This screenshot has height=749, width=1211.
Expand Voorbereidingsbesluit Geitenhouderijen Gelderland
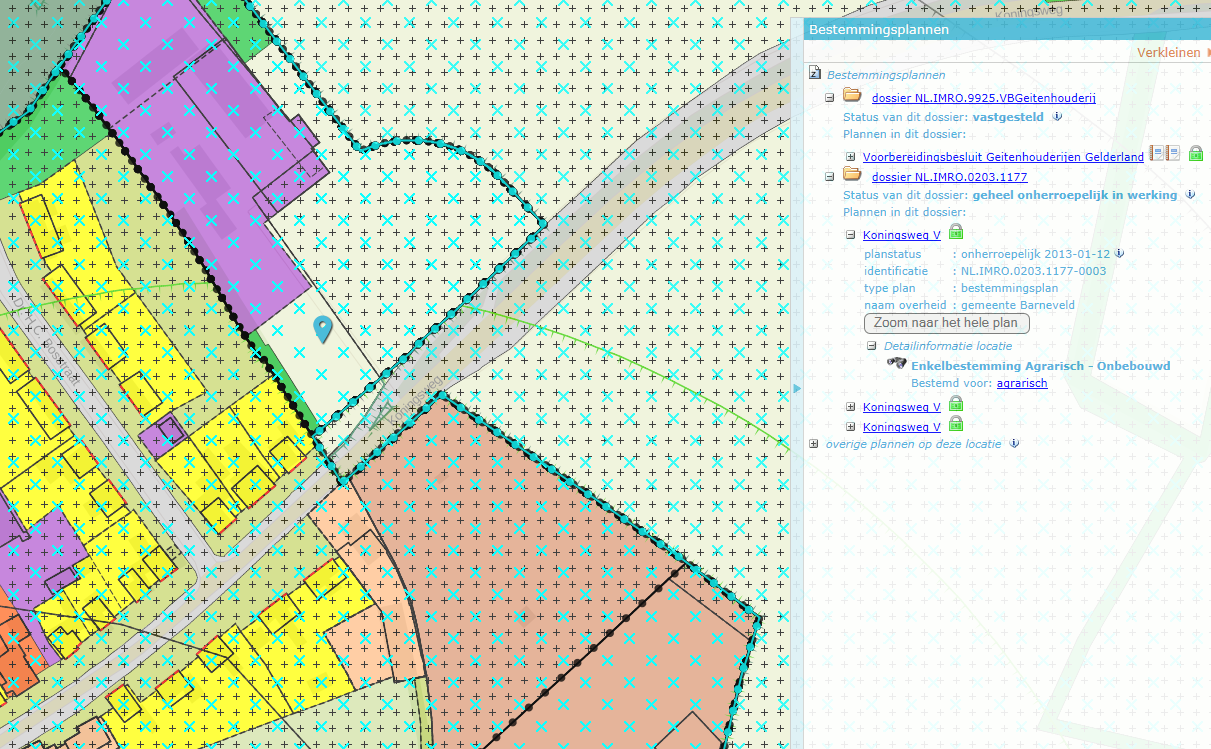point(850,157)
